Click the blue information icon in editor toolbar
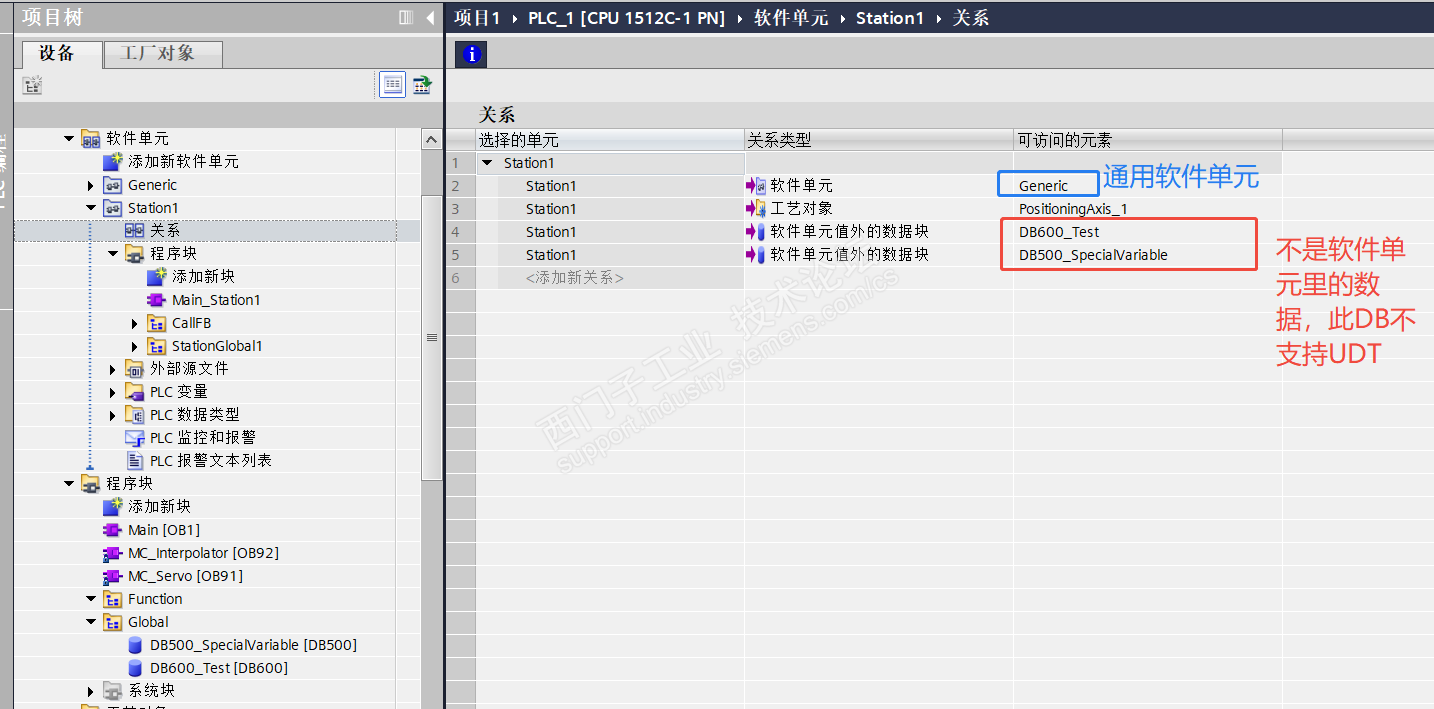The width and height of the screenshot is (1434, 709). click(471, 55)
